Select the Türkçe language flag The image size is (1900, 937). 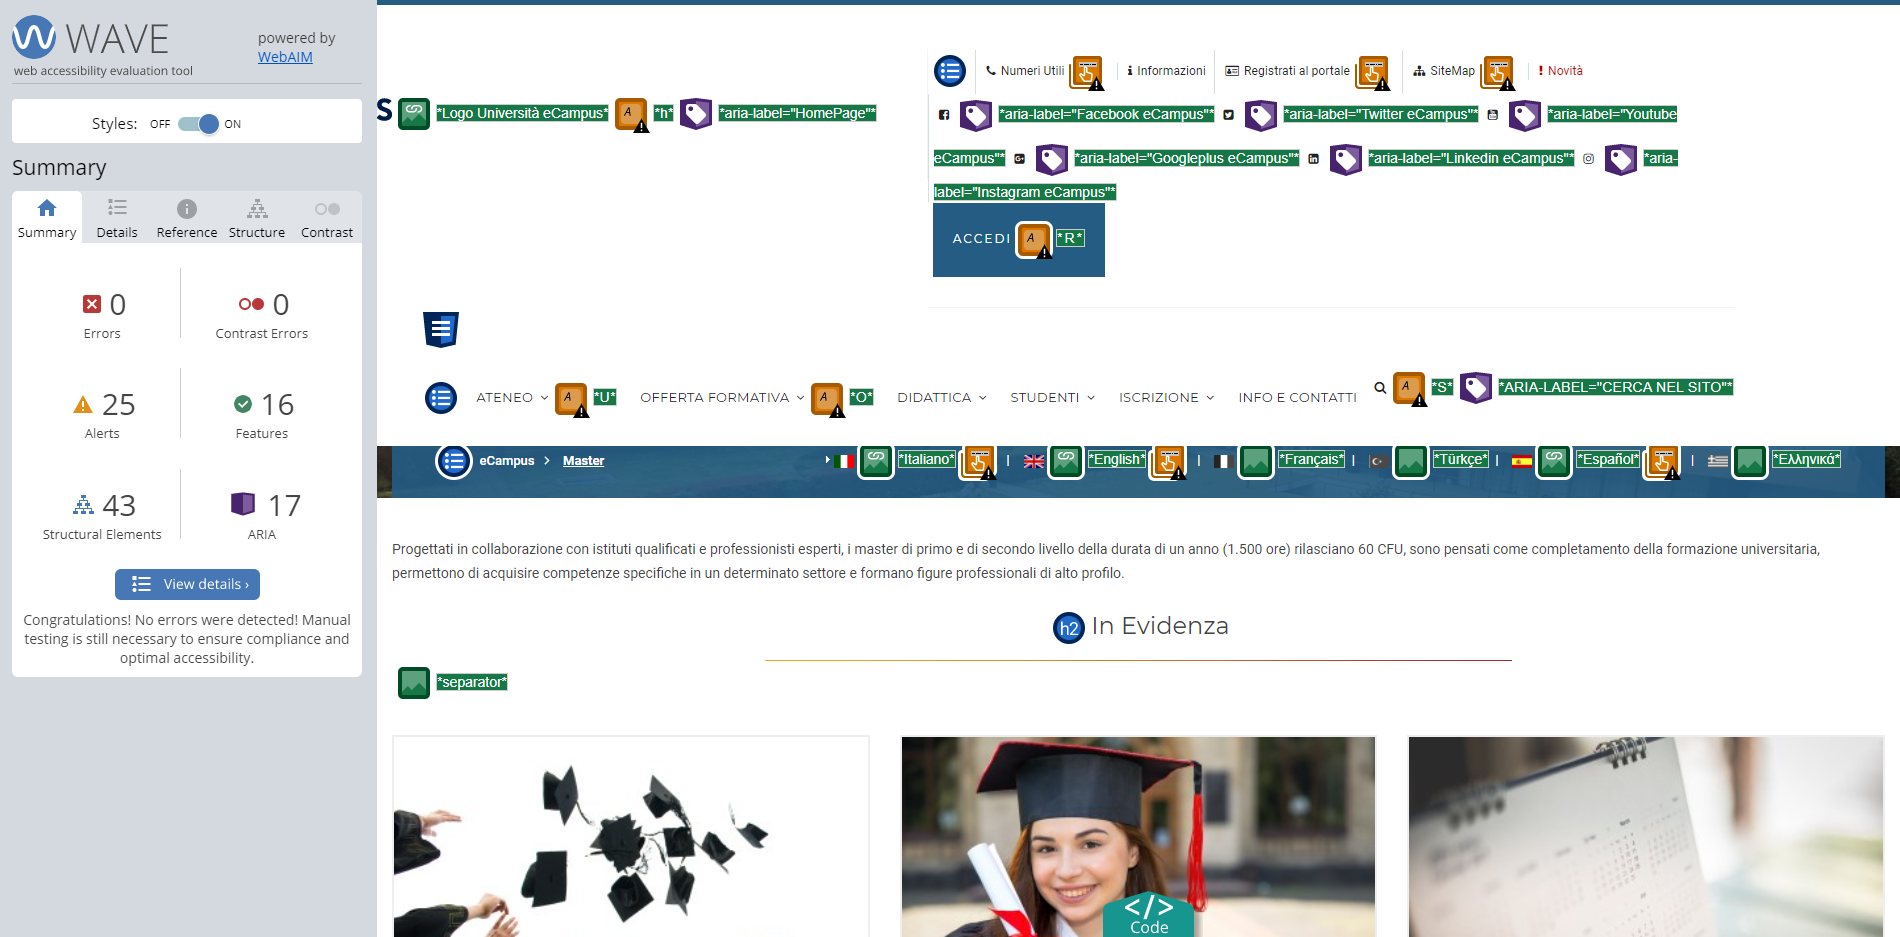pyautogui.click(x=1378, y=461)
